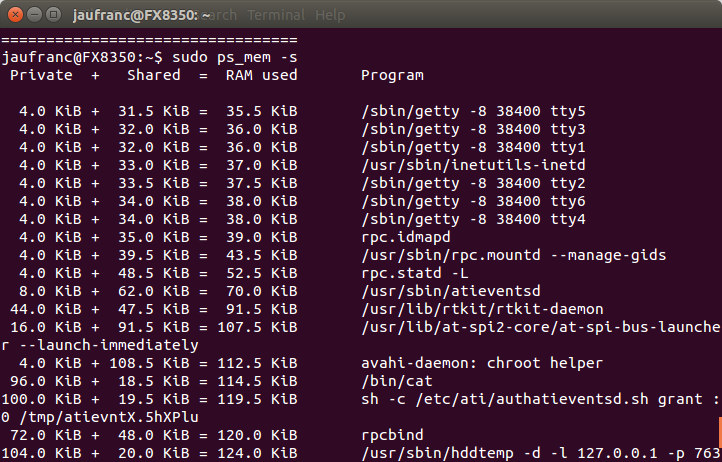The image size is (722, 462).
Task: Click the /bin/cat process entry
Action: pyautogui.click(x=397, y=381)
